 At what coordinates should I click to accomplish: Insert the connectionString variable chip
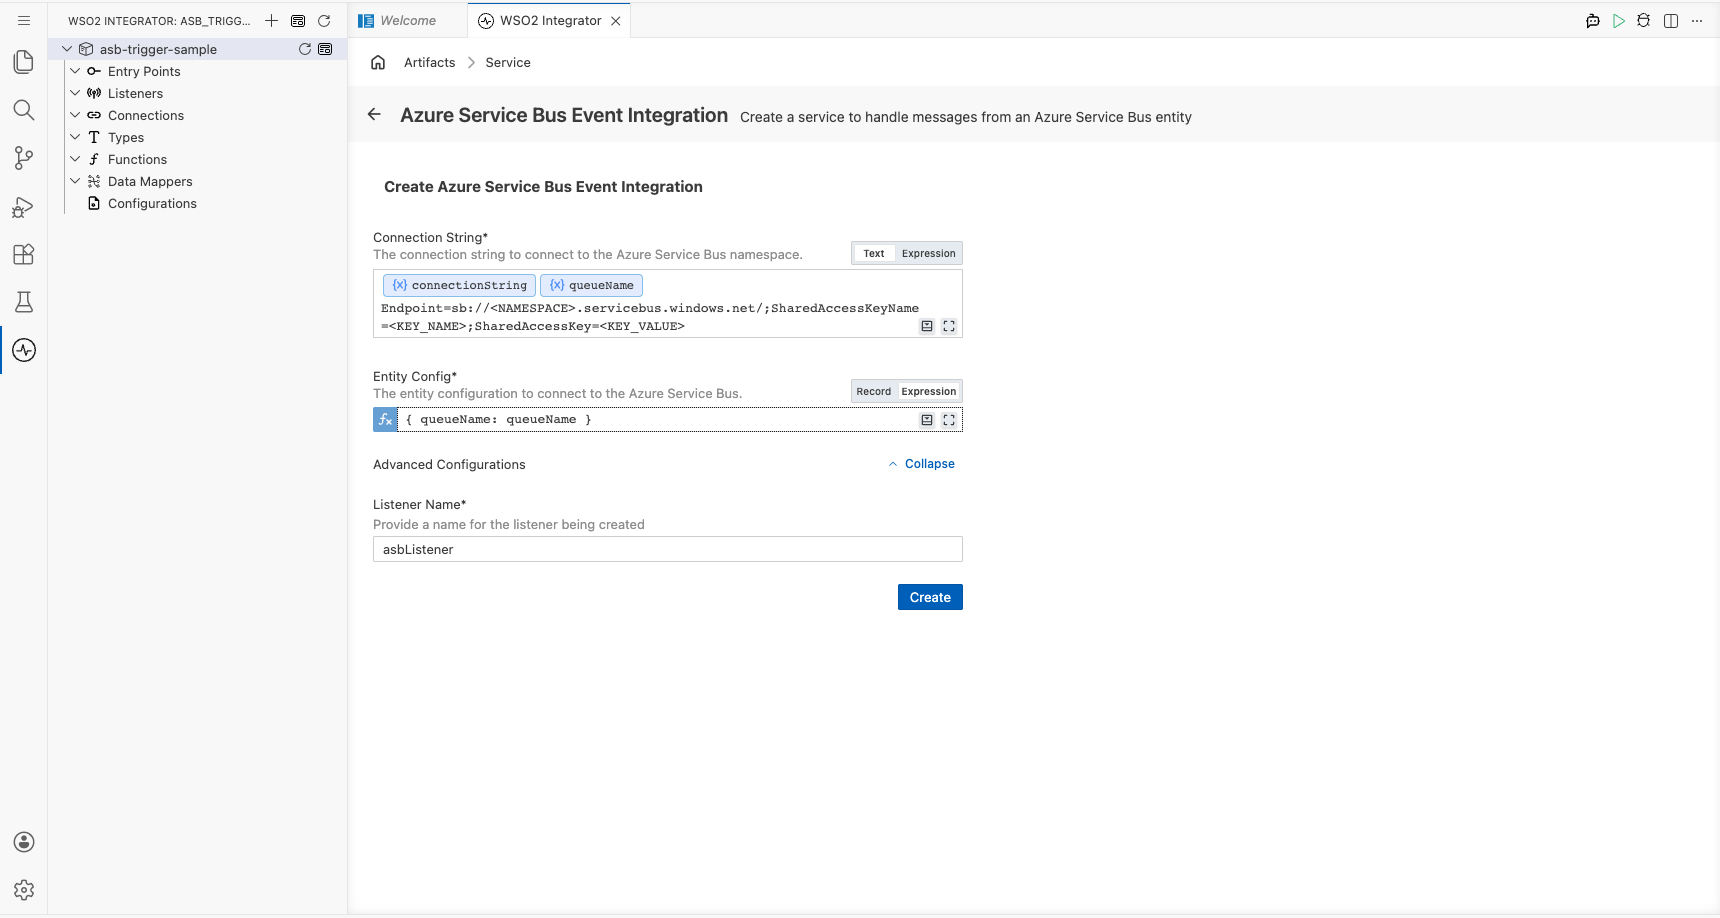(459, 285)
